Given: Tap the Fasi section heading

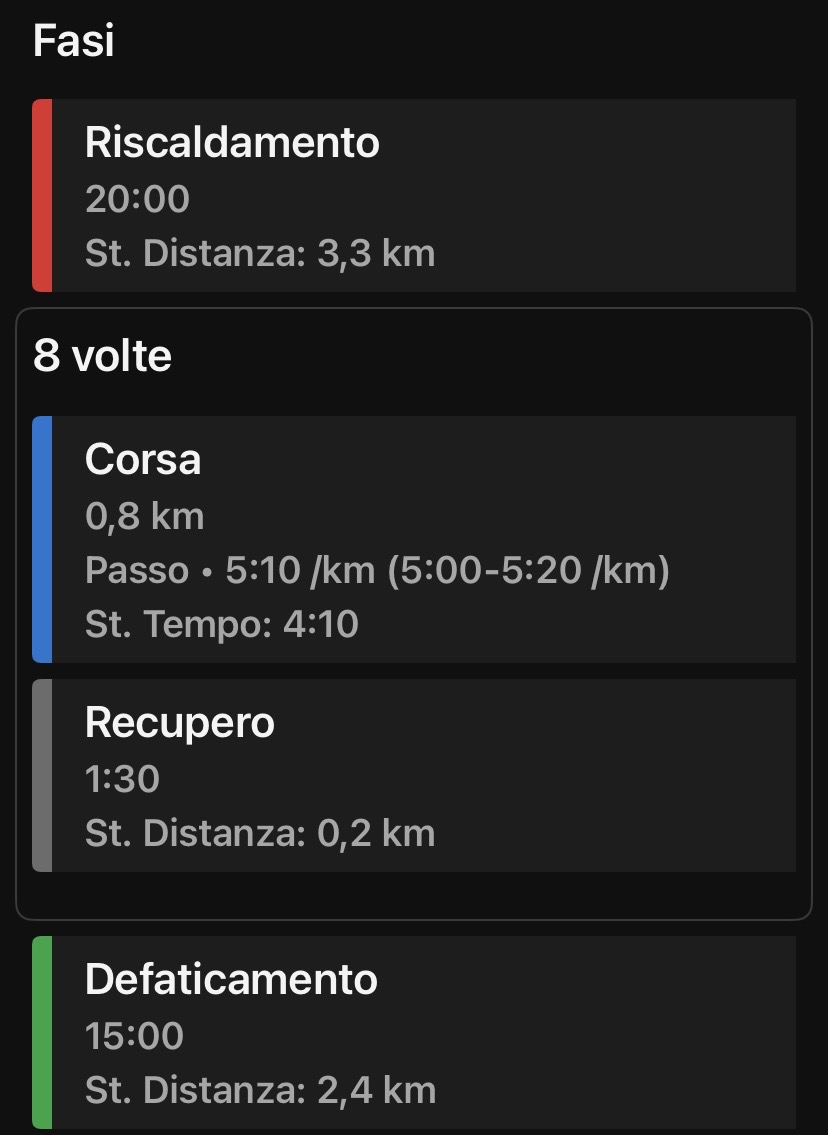Looking at the screenshot, I should [x=73, y=41].
